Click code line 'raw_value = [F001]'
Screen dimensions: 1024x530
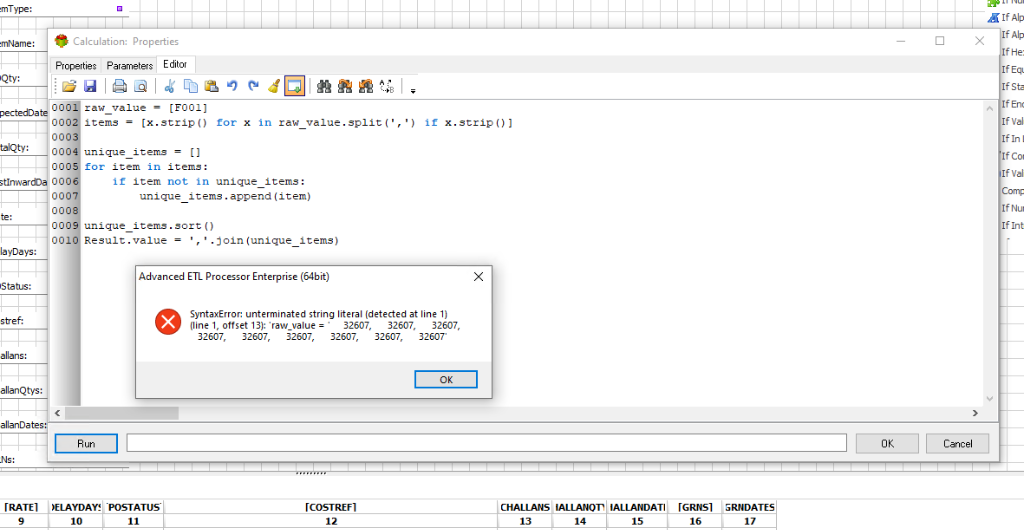click(x=146, y=108)
